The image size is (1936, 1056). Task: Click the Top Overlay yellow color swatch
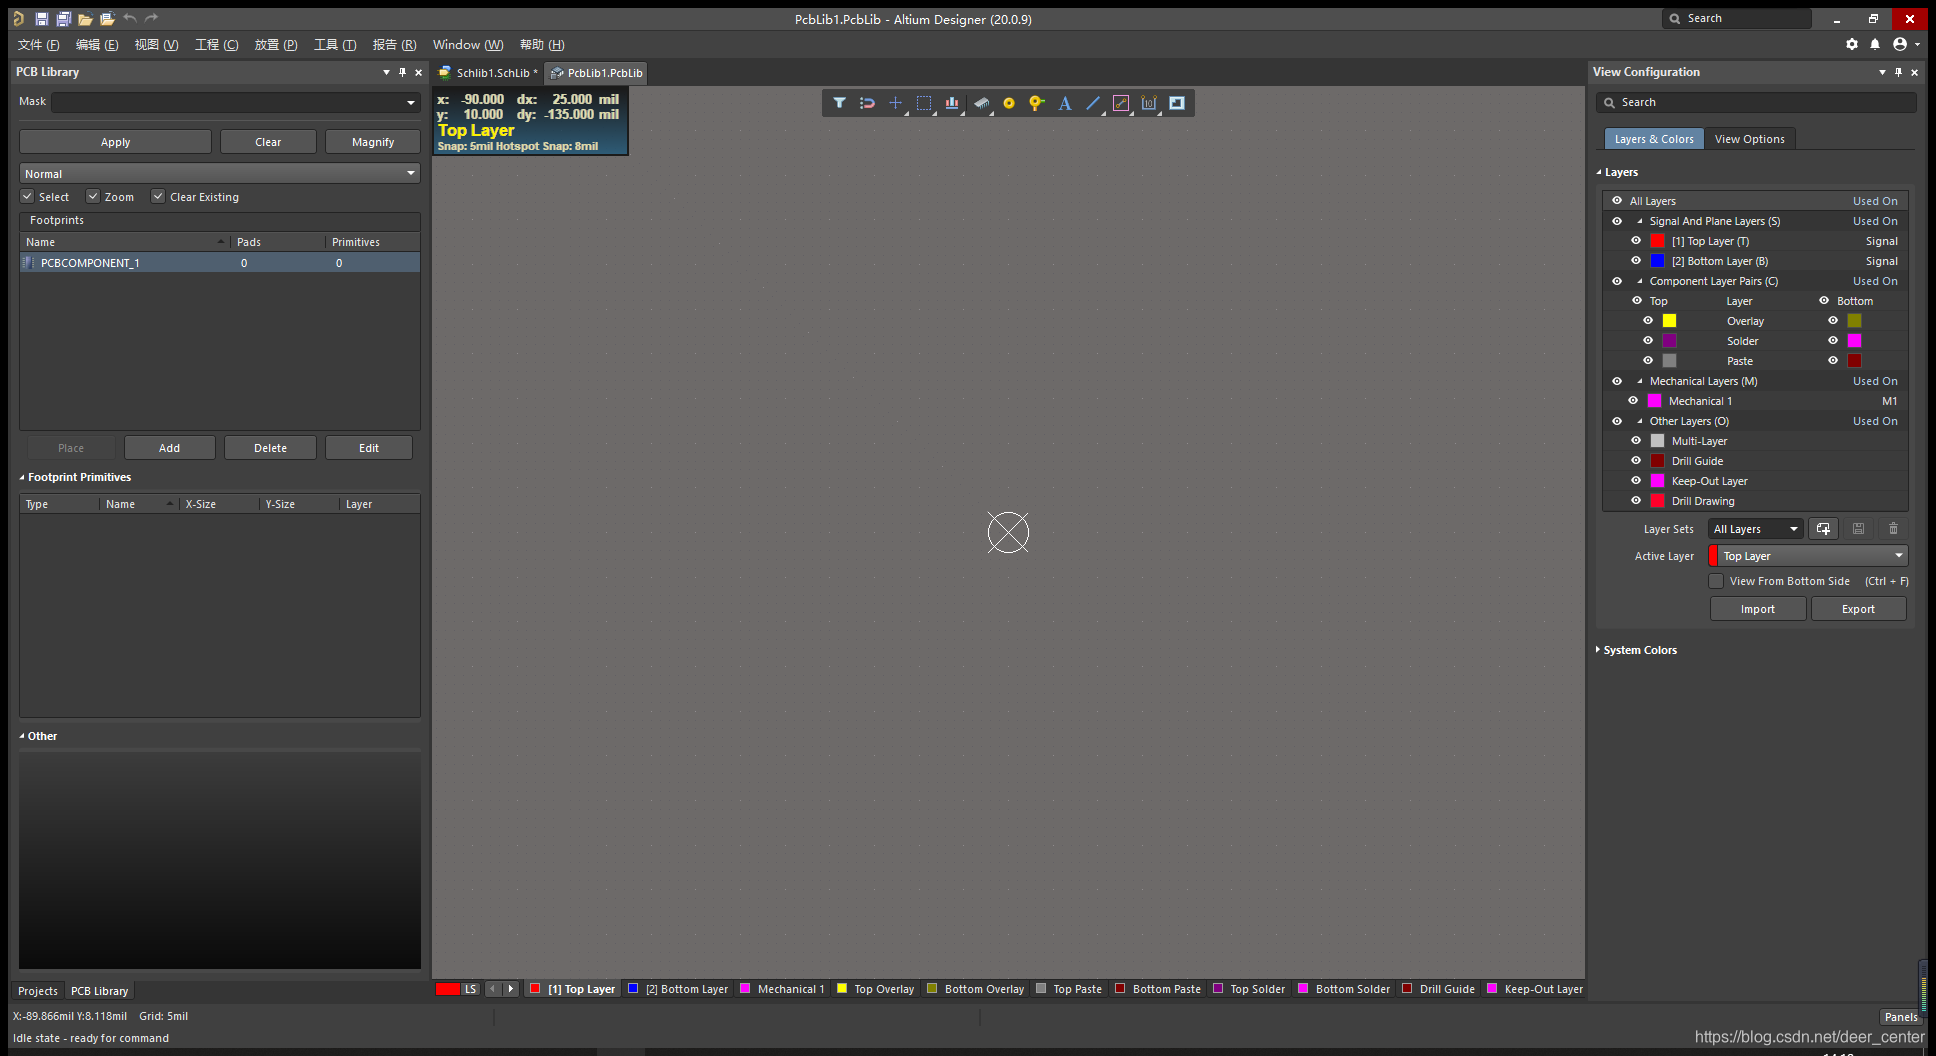(x=1669, y=321)
